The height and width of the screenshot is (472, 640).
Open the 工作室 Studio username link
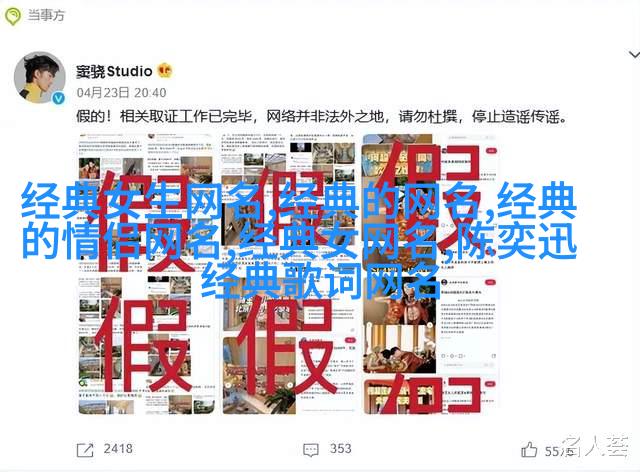pos(114,71)
